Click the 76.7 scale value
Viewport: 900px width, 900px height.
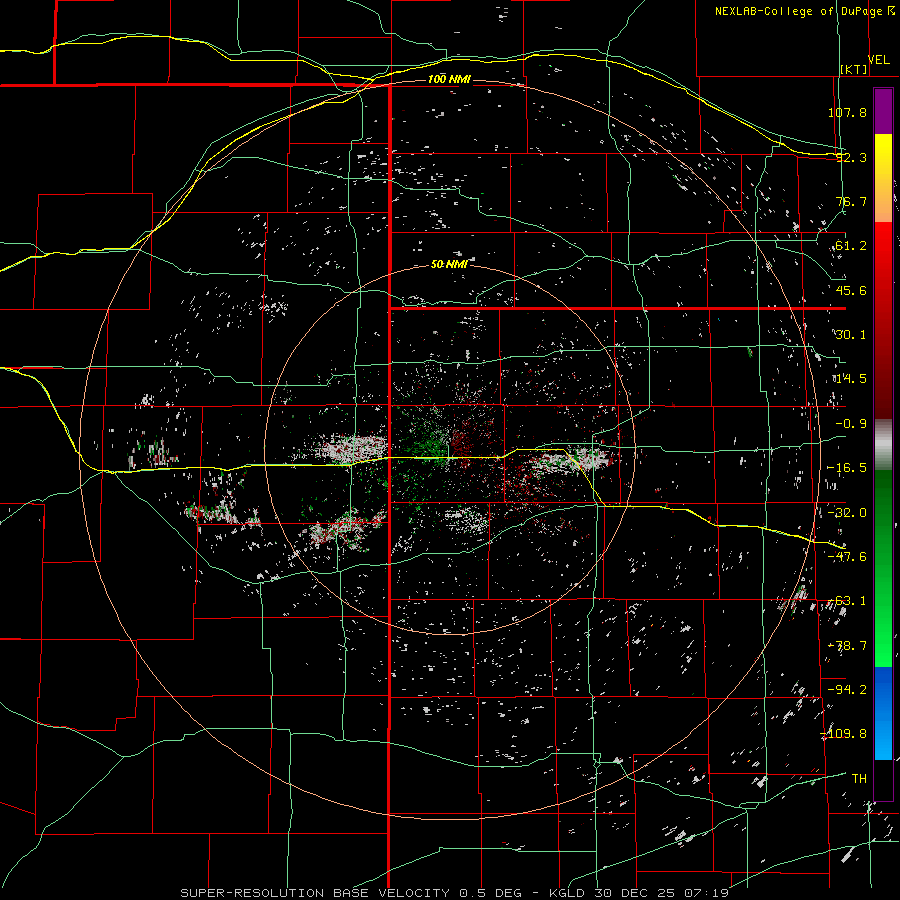point(851,201)
